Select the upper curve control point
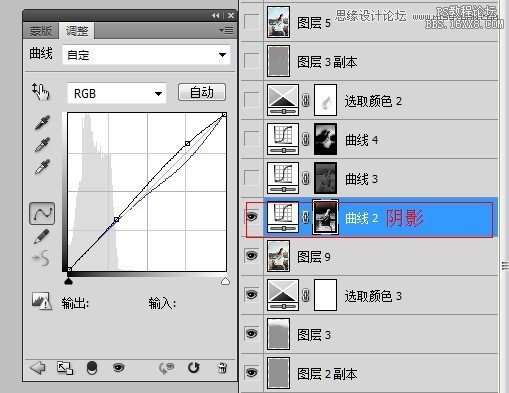509x393 pixels. pyautogui.click(x=188, y=143)
